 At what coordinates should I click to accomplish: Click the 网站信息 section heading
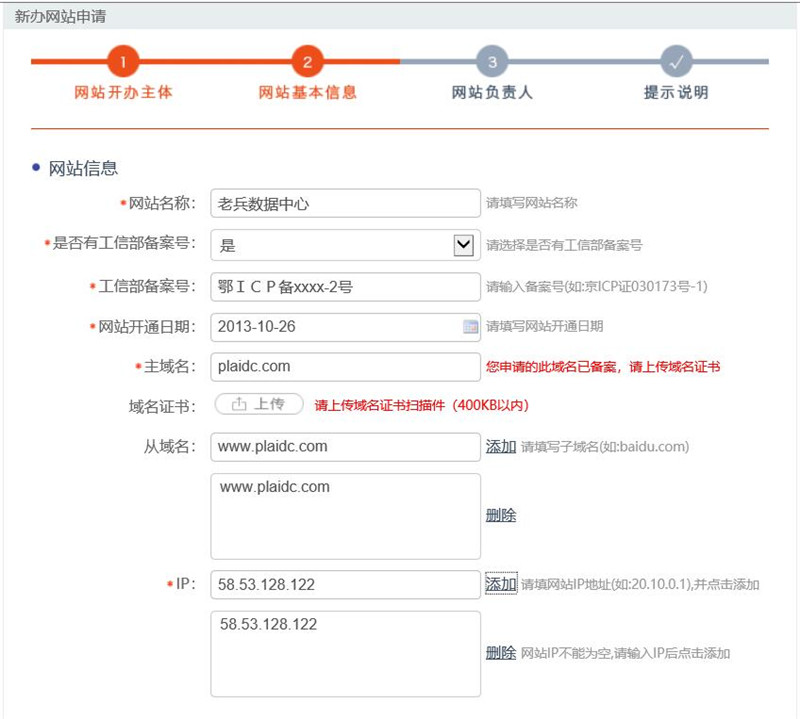[83, 168]
